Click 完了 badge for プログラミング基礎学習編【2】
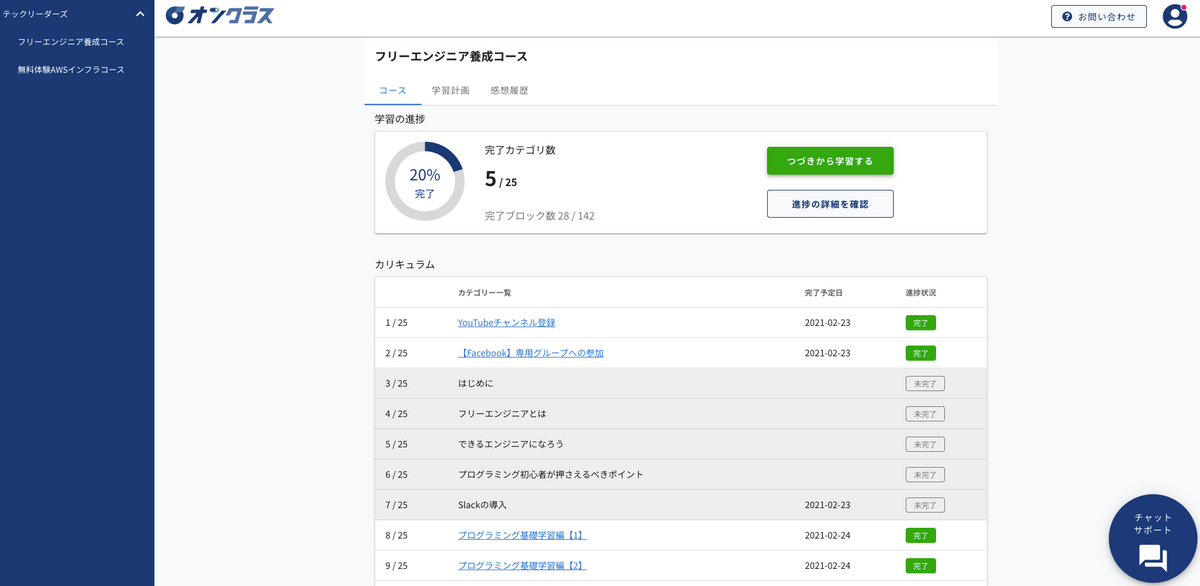 [x=921, y=565]
